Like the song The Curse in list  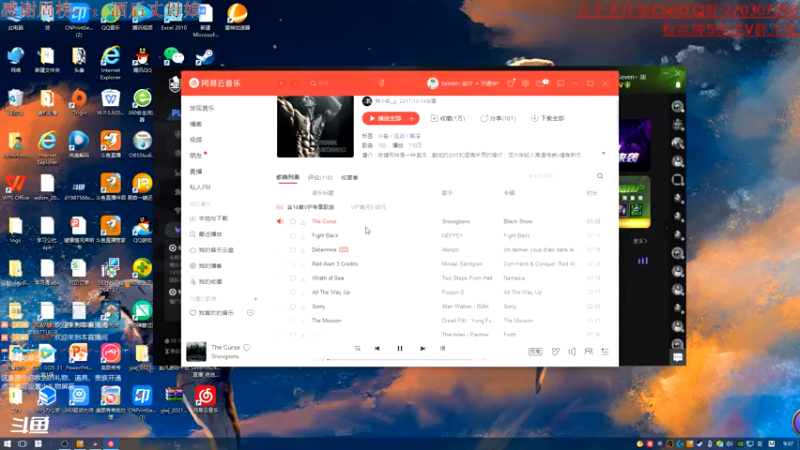(293, 221)
